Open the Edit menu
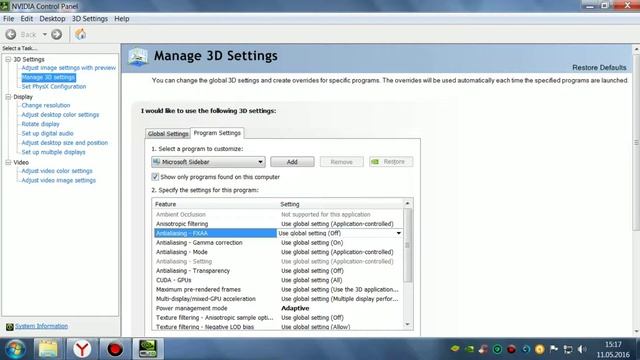This screenshot has width=640, height=360. click(27, 19)
